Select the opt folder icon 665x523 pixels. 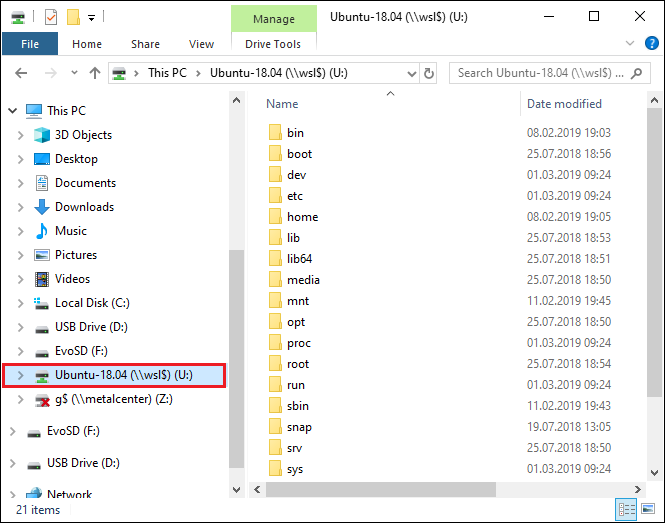pyautogui.click(x=275, y=322)
